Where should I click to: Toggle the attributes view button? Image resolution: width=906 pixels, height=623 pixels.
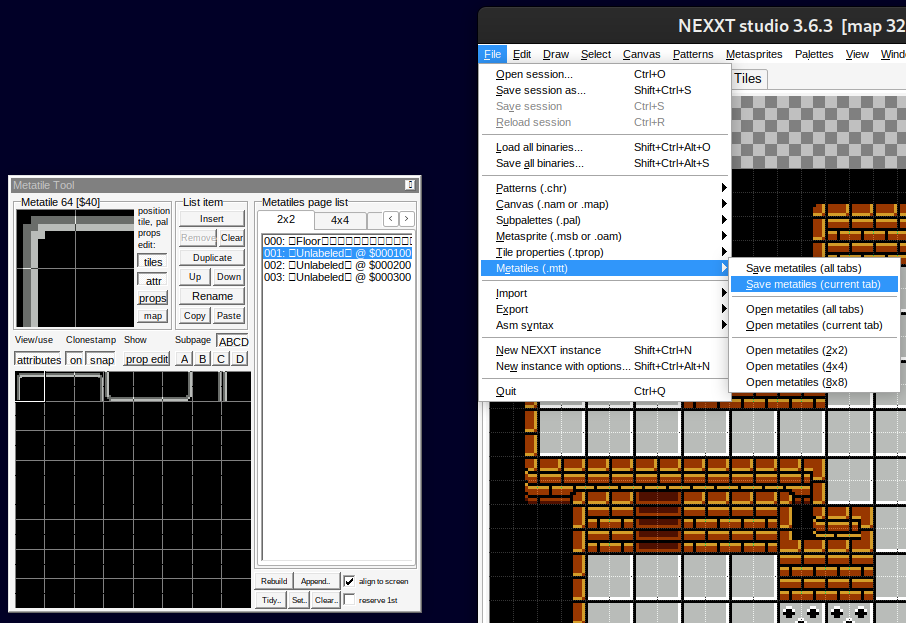click(x=38, y=359)
